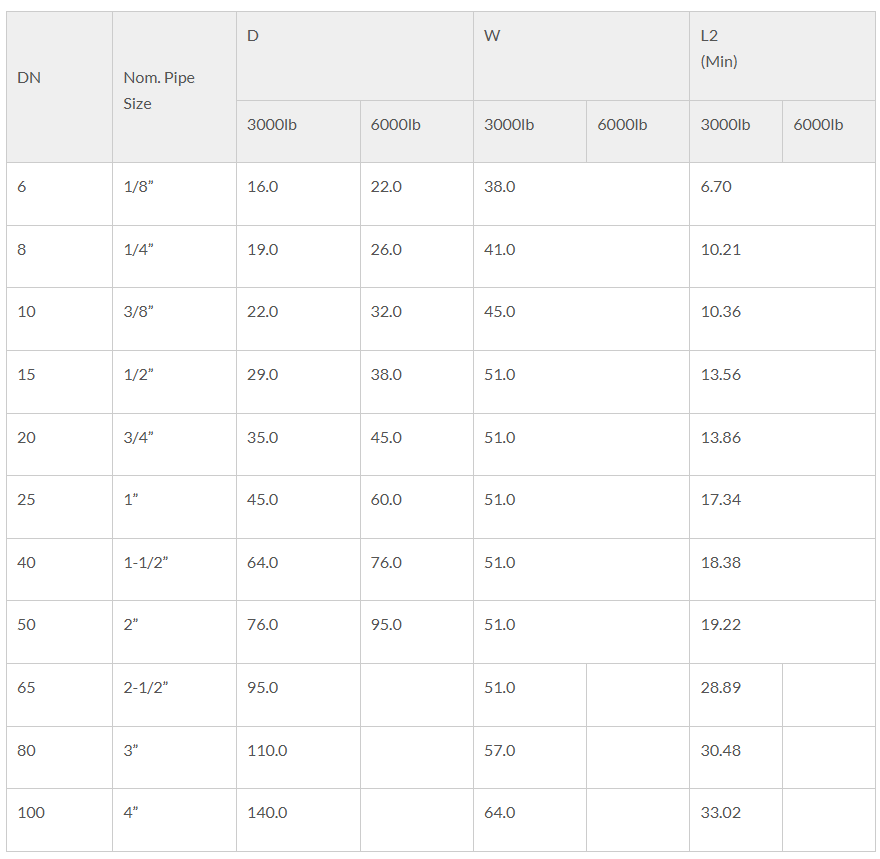Select the 1/8" pipe size cell
The width and height of the screenshot is (880, 859).
pos(139,187)
